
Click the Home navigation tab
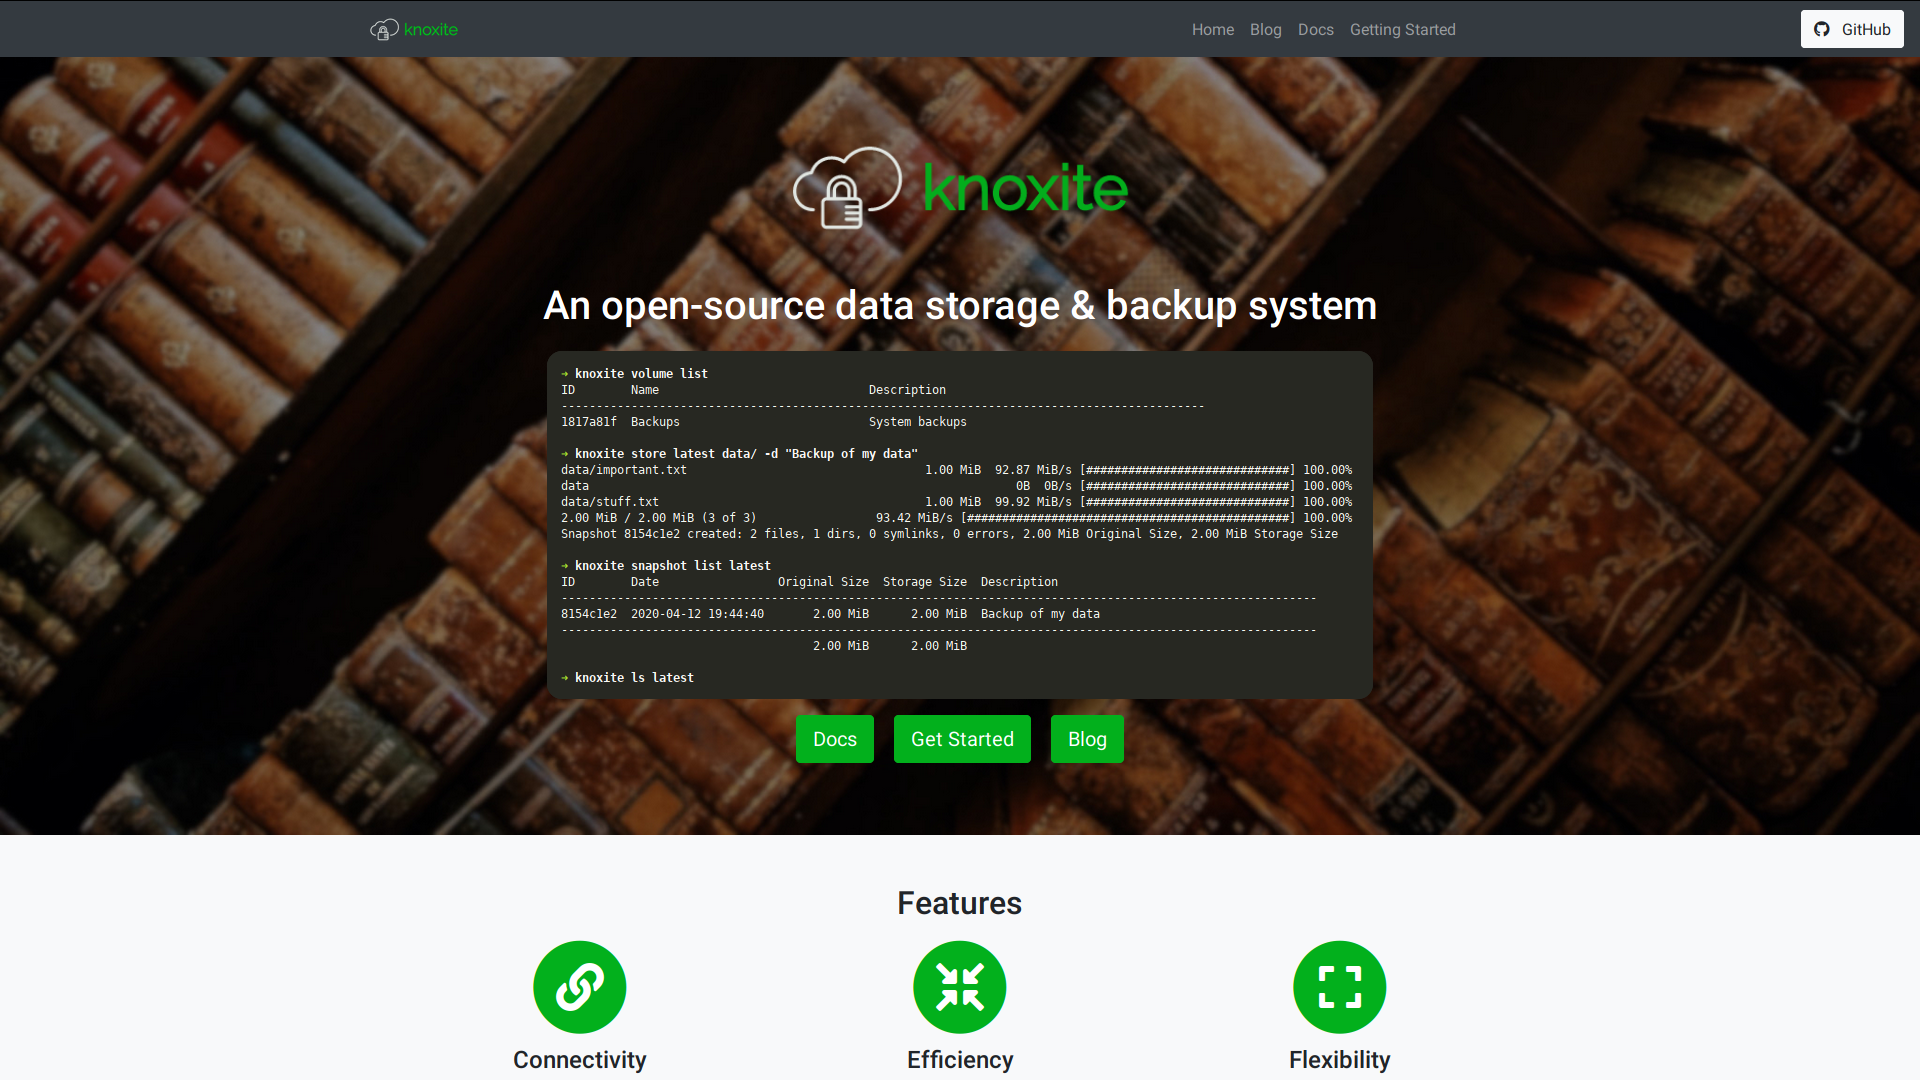coord(1213,29)
